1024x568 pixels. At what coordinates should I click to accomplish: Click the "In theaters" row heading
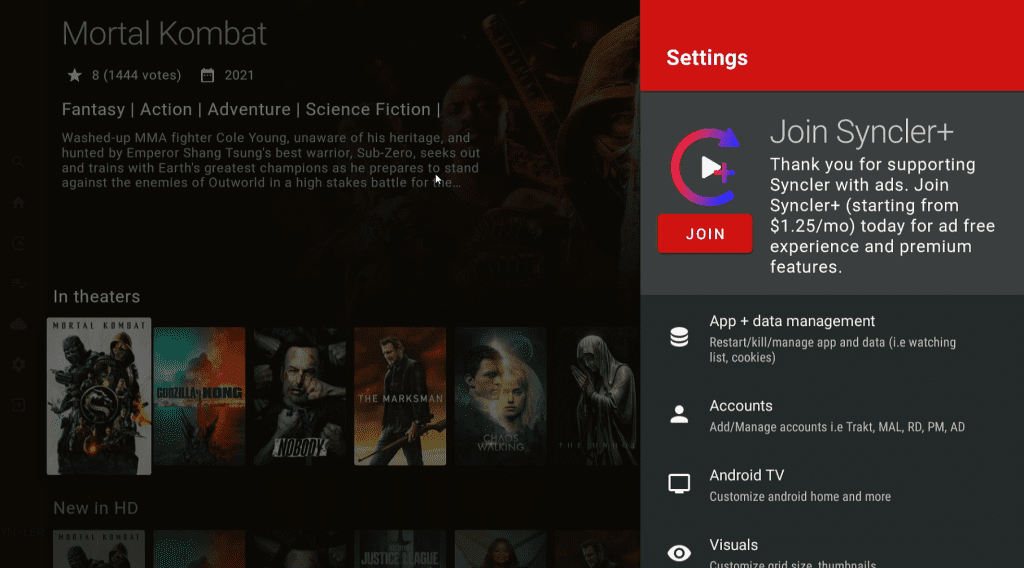[97, 296]
